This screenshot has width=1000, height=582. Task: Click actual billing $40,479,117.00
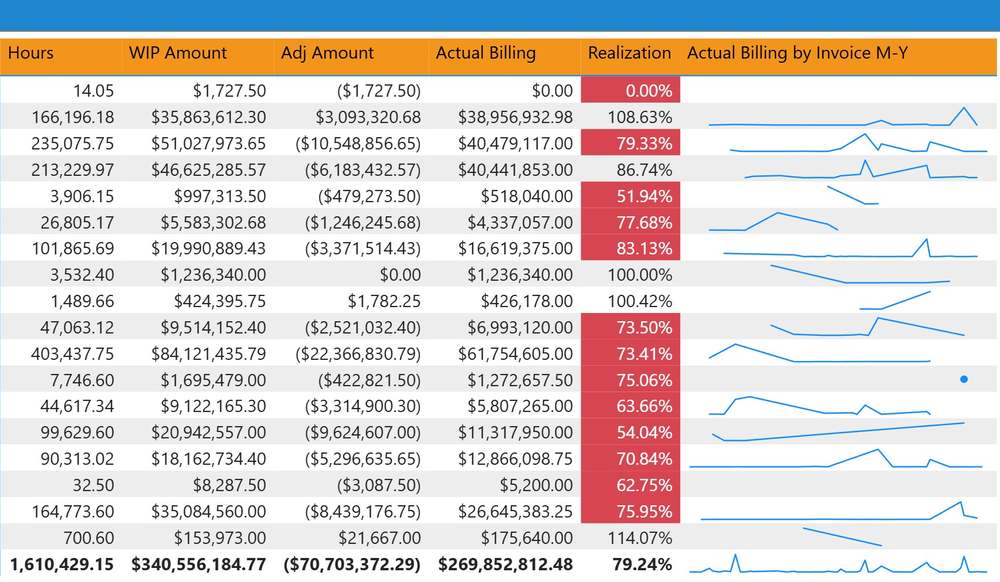pos(515,143)
